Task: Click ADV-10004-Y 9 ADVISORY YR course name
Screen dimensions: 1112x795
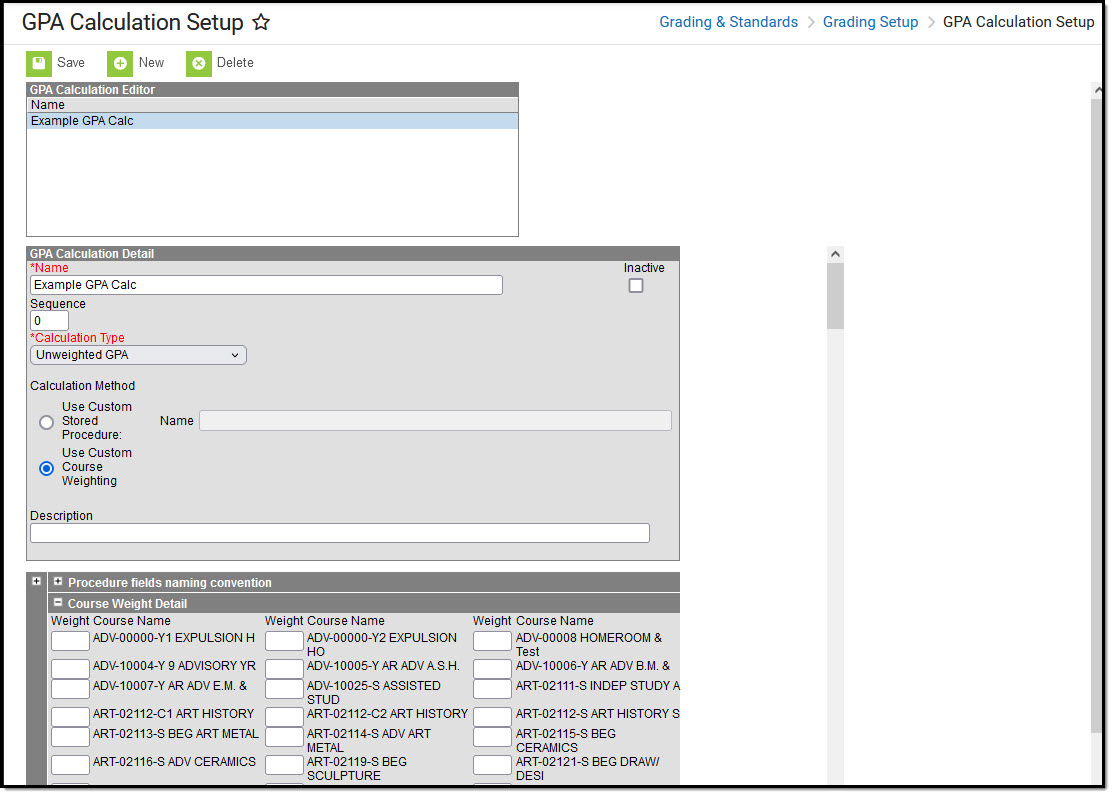Action: click(174, 666)
